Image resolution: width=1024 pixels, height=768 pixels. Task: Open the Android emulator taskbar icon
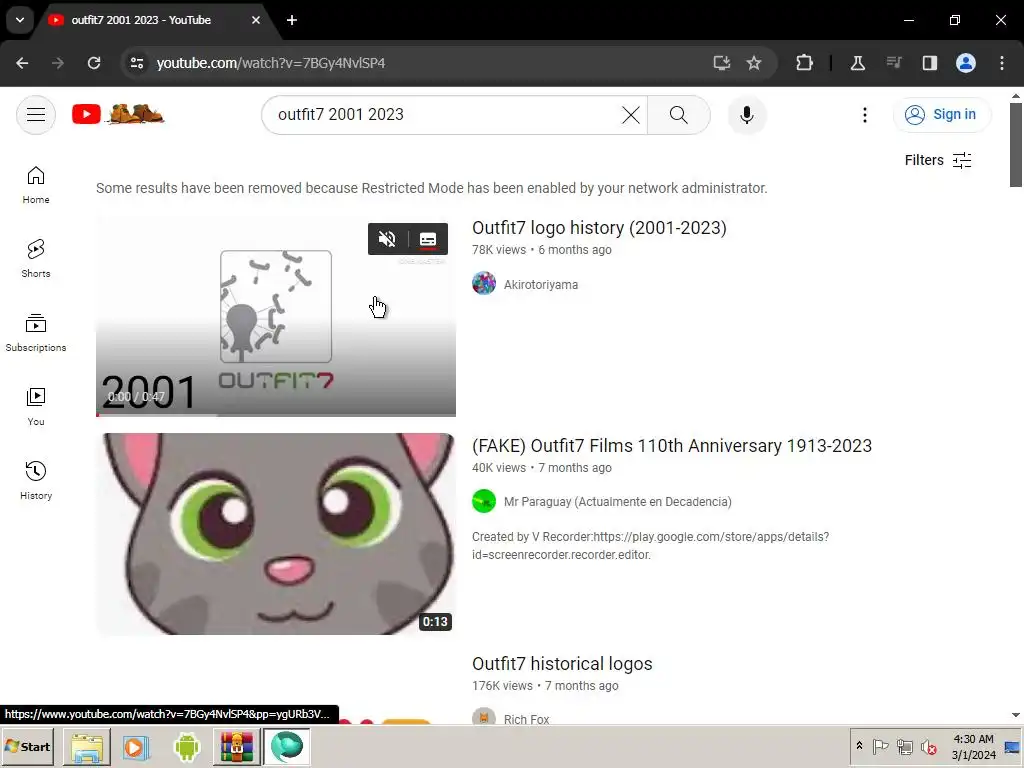click(x=187, y=746)
